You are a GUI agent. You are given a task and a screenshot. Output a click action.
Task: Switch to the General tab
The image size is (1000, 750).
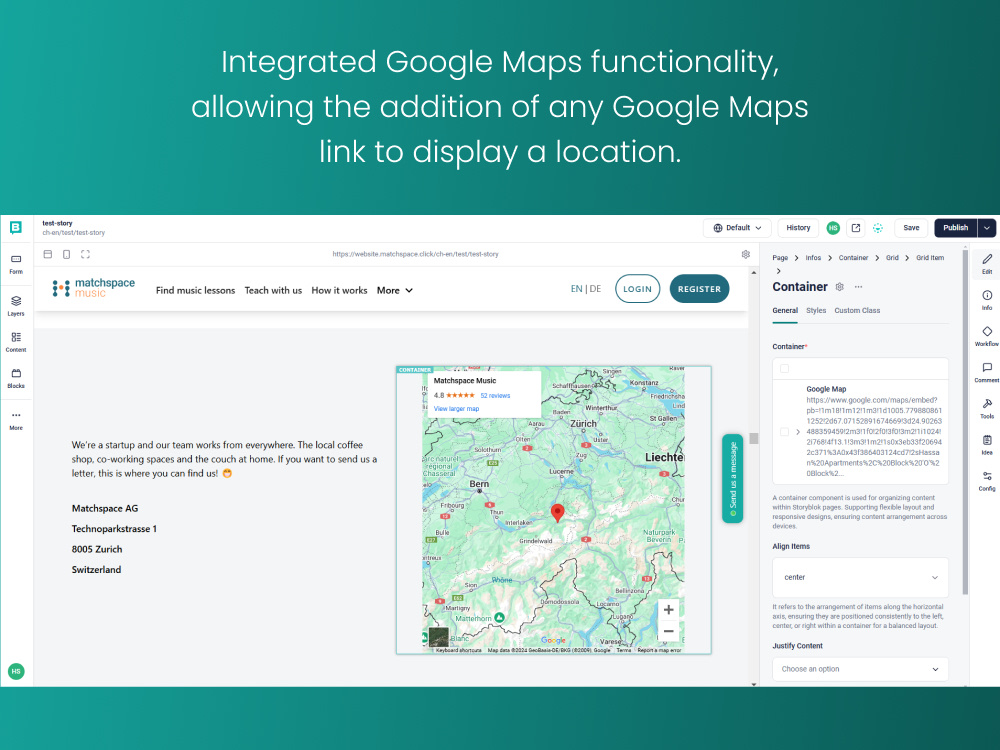tap(785, 311)
